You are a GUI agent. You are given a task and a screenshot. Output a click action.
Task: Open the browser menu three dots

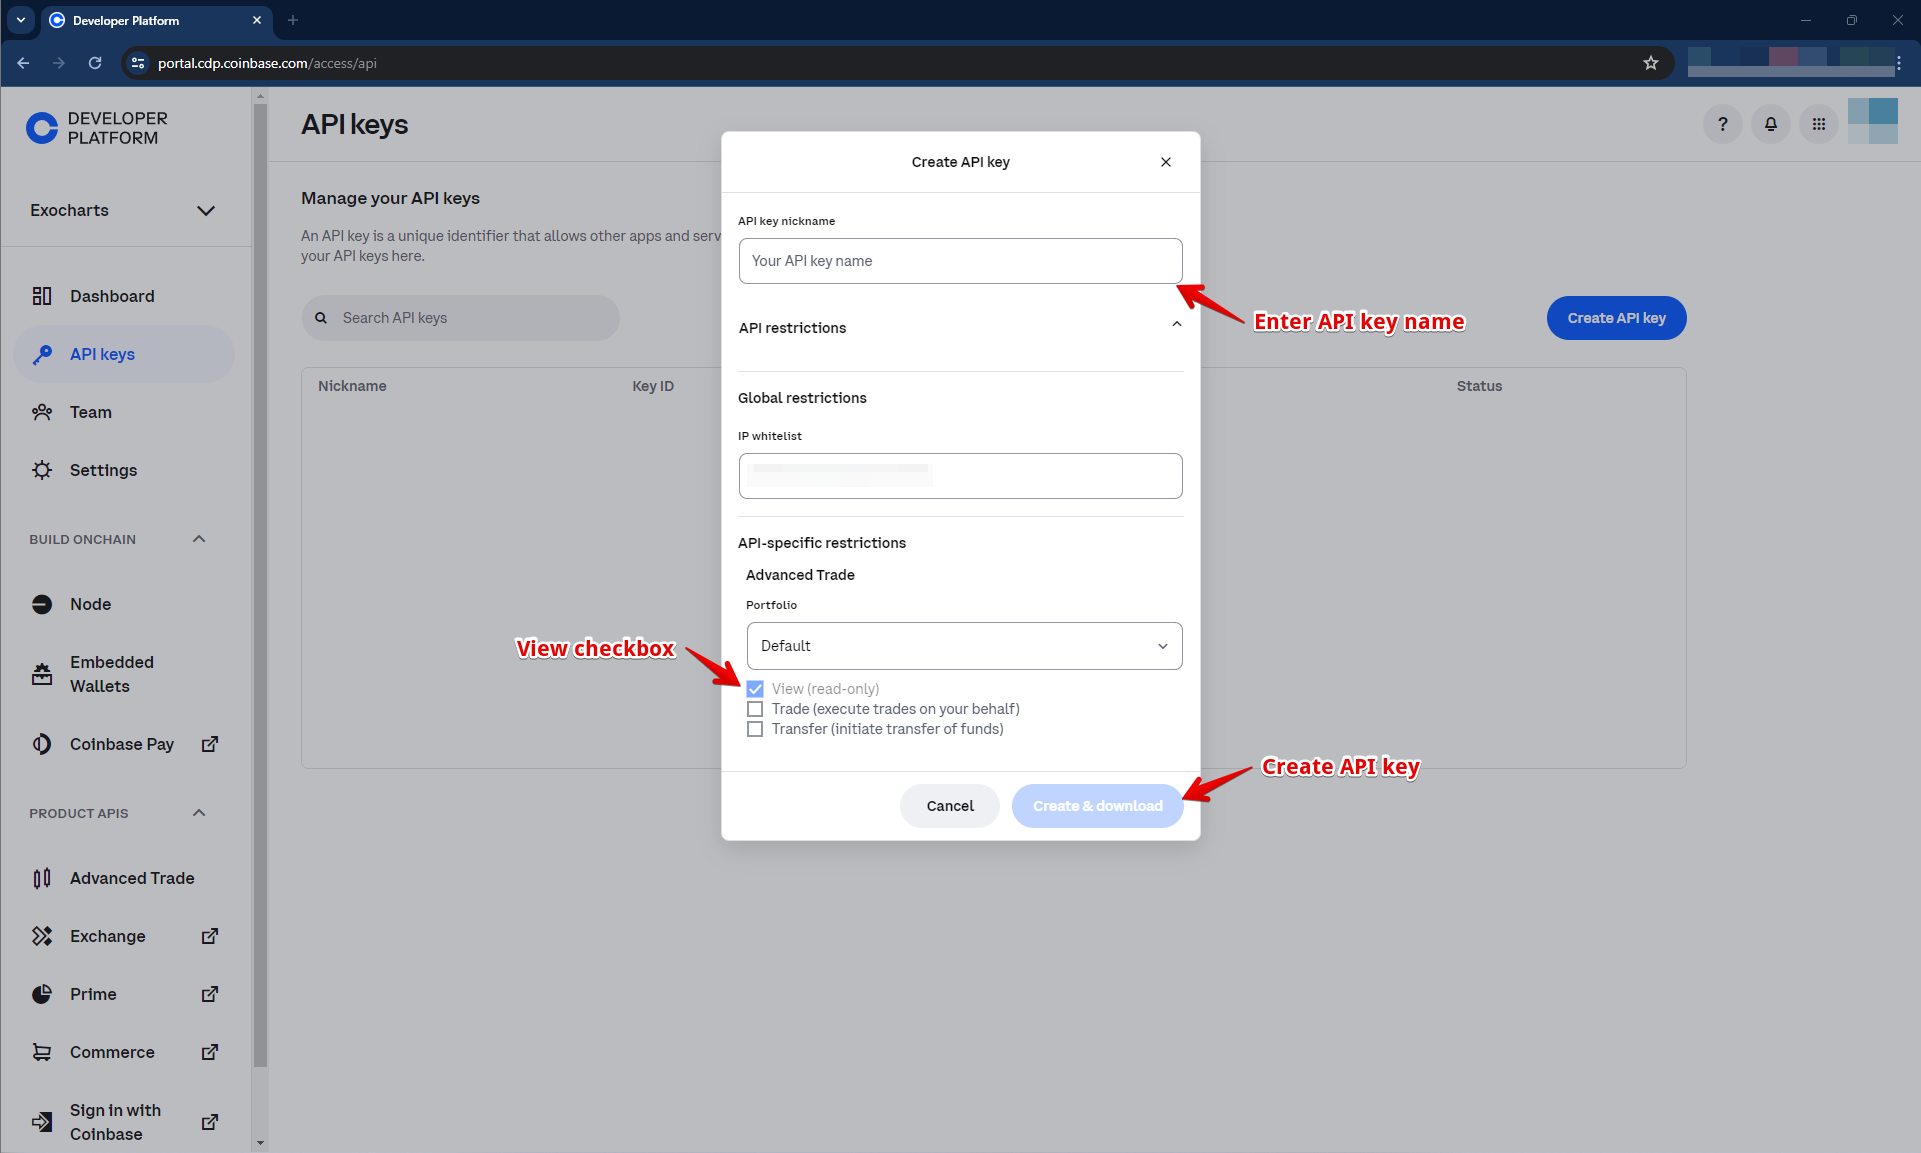point(1898,63)
